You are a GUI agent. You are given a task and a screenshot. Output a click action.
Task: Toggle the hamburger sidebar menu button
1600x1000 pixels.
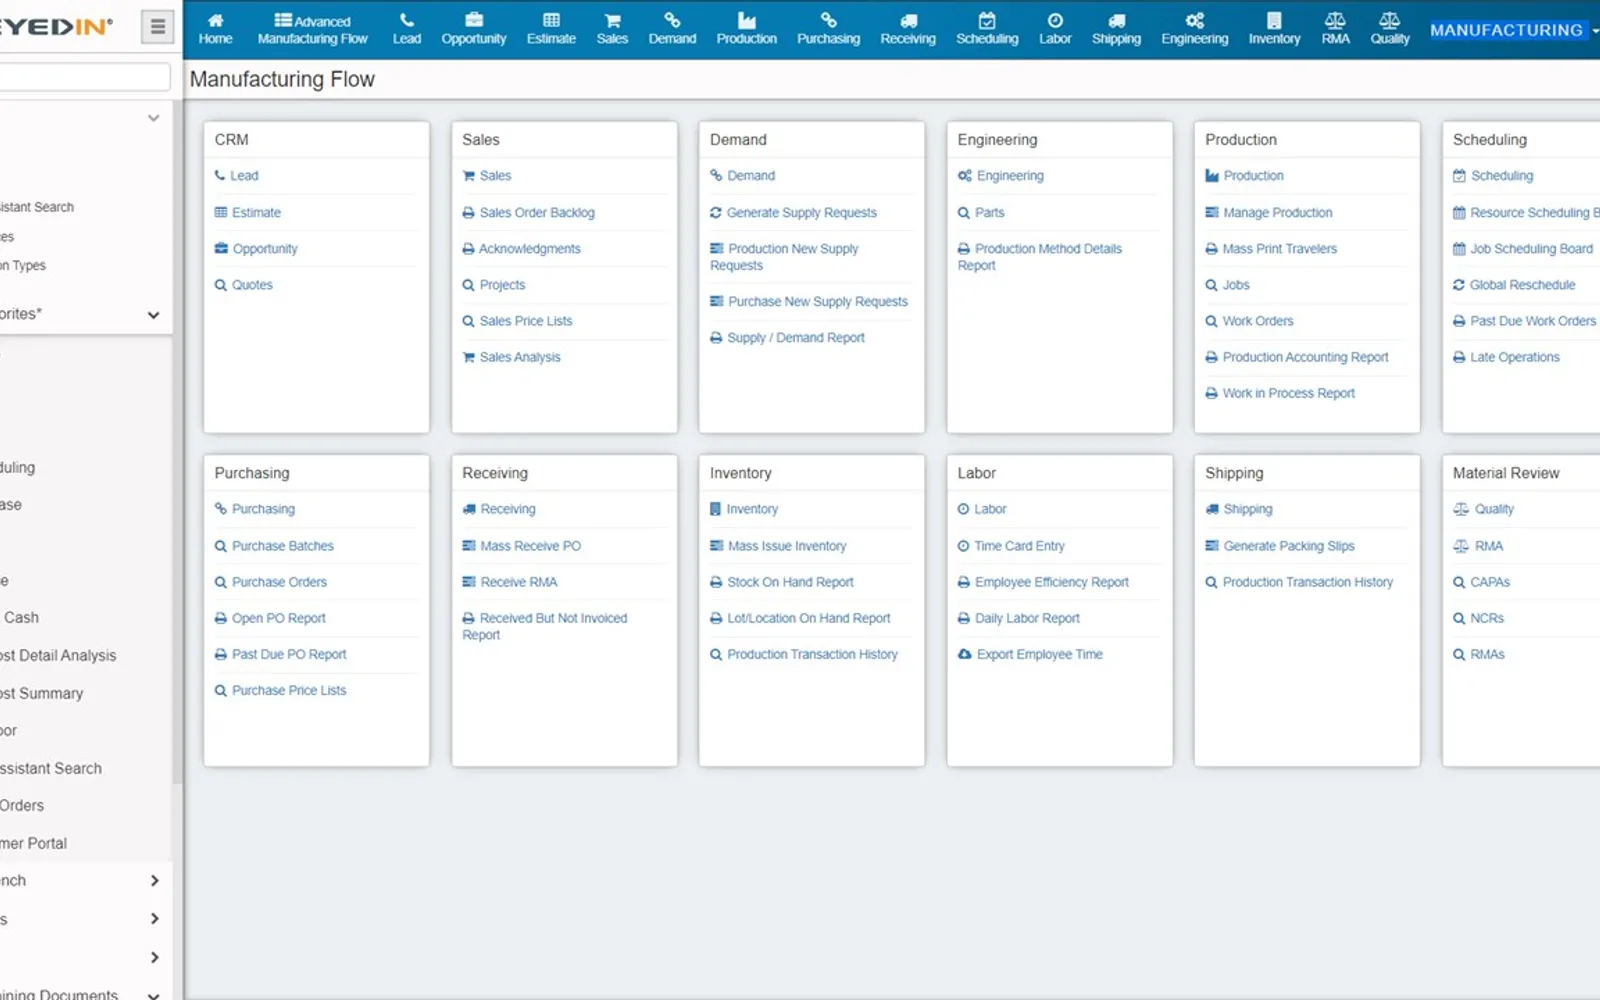(x=157, y=27)
